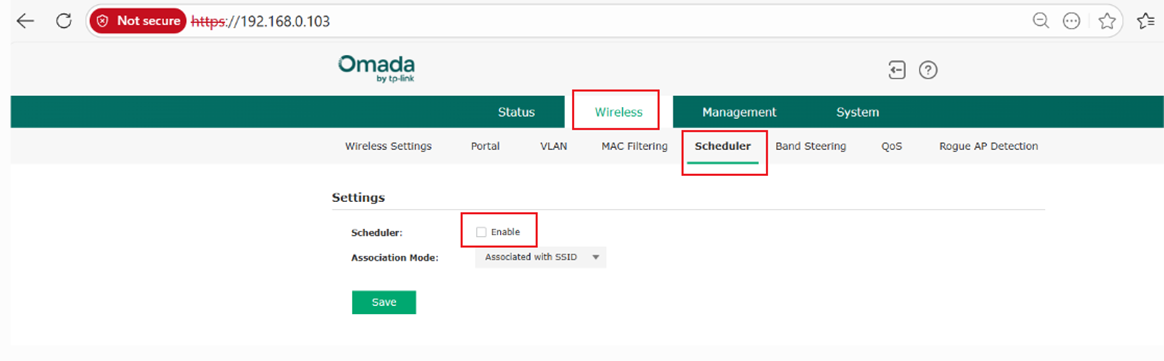The width and height of the screenshot is (1164, 361).
Task: Open the Association Mode dropdown
Action: pos(540,257)
